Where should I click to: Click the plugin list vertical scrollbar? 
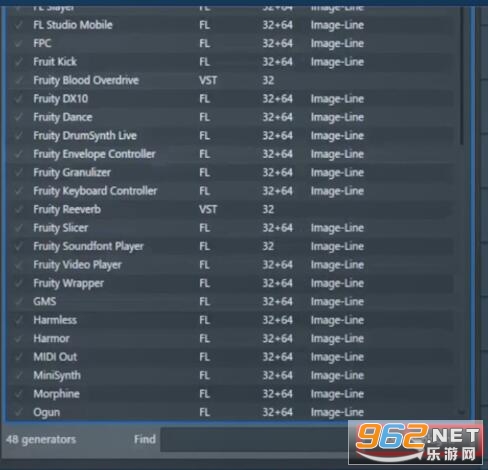click(462, 77)
